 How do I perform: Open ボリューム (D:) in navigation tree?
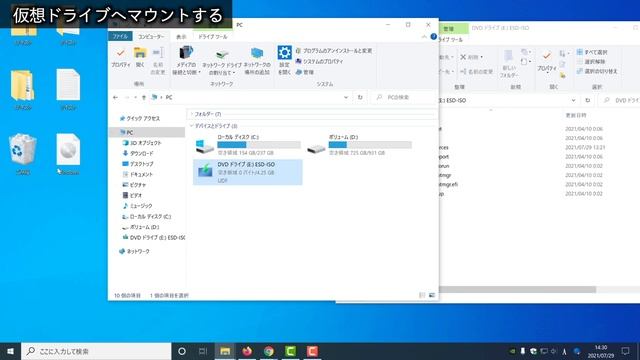[x=141, y=227]
